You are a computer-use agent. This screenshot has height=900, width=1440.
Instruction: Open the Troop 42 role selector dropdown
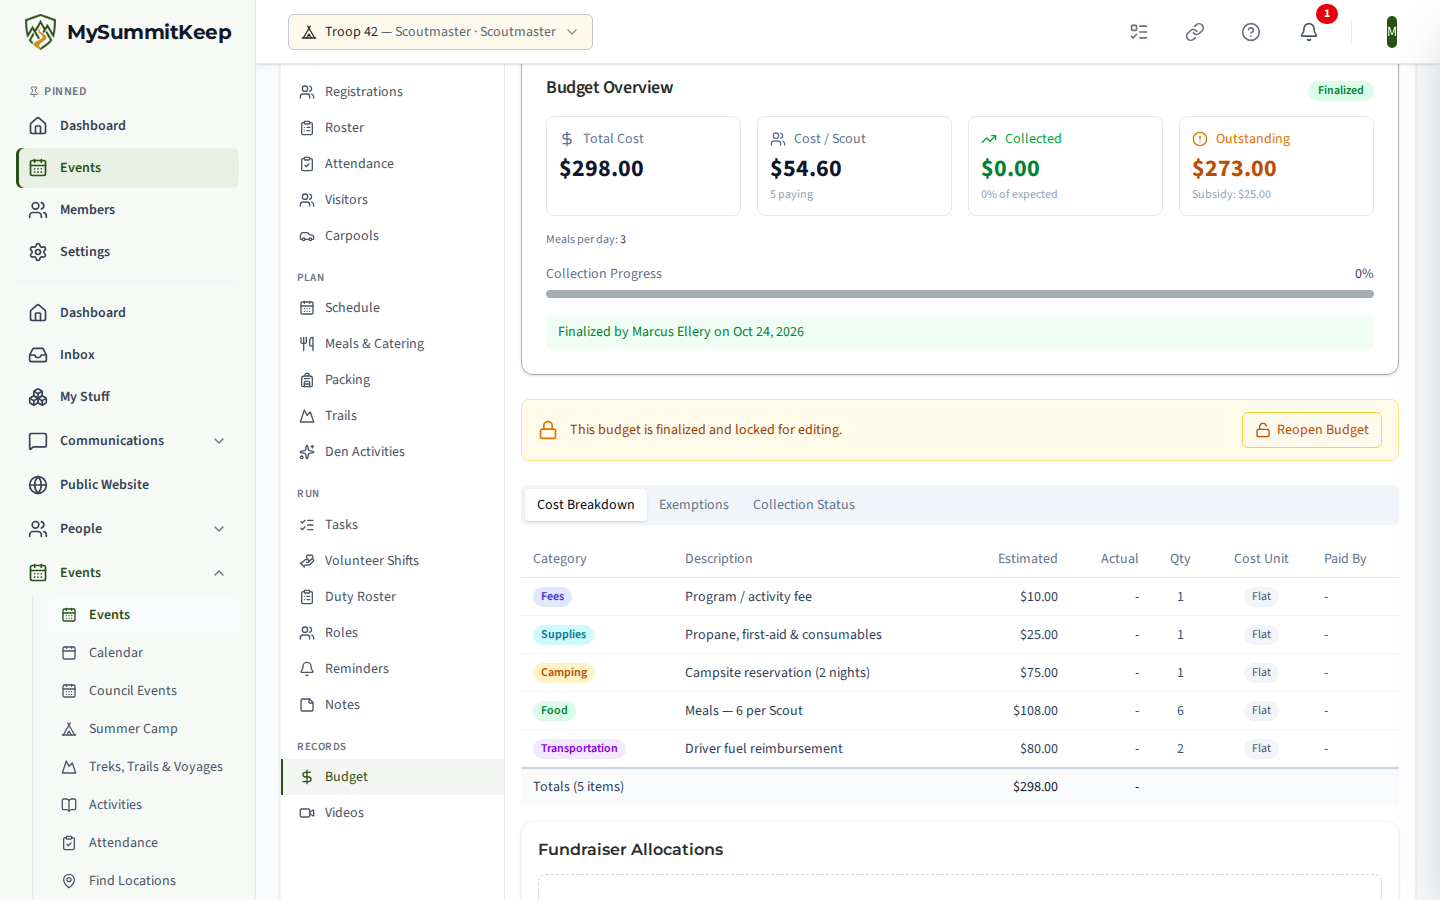(x=440, y=32)
